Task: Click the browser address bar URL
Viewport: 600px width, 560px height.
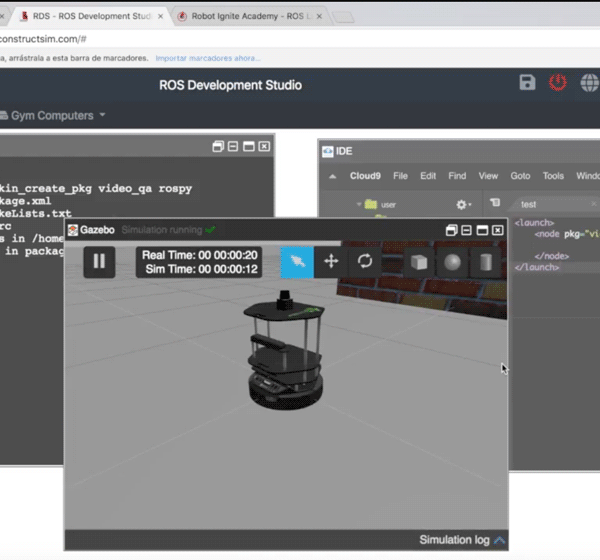Action: point(43,39)
